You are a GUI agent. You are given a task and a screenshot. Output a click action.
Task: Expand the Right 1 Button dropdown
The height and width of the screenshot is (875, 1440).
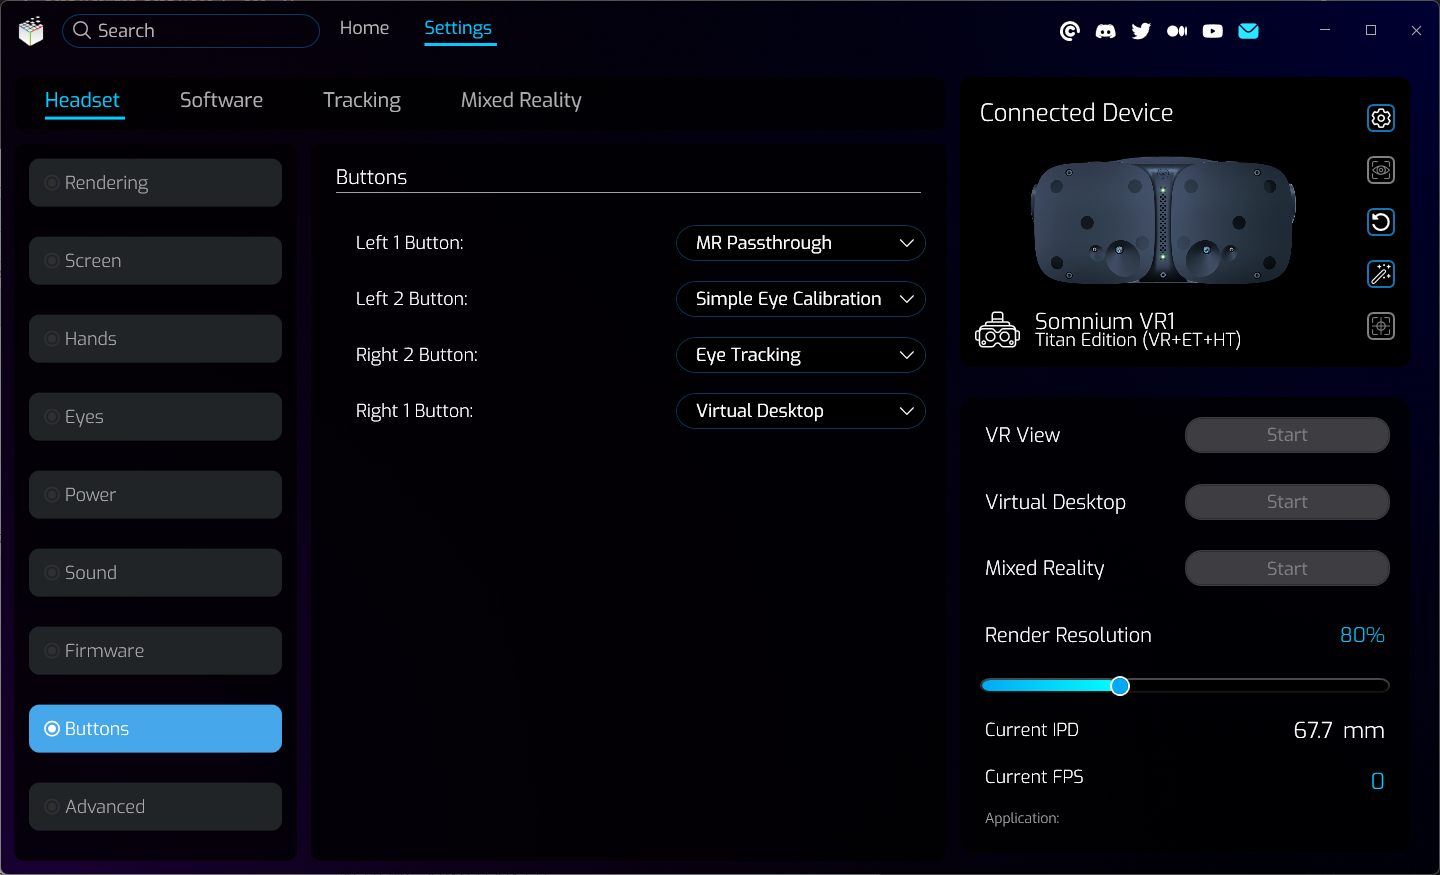(x=801, y=411)
